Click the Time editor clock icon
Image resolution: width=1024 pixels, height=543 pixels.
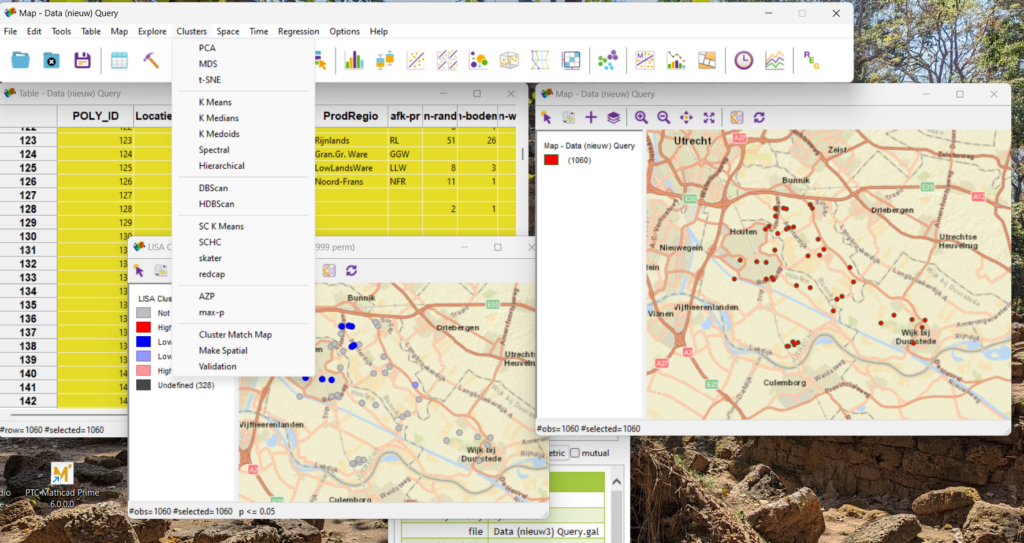coord(743,60)
